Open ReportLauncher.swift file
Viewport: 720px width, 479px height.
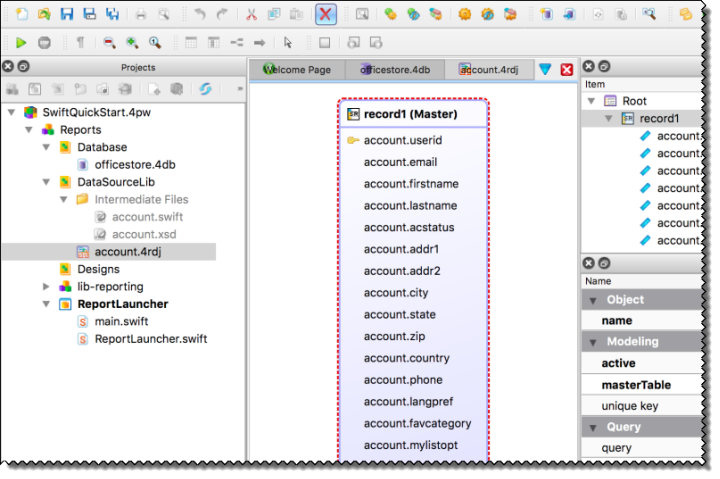point(151,339)
